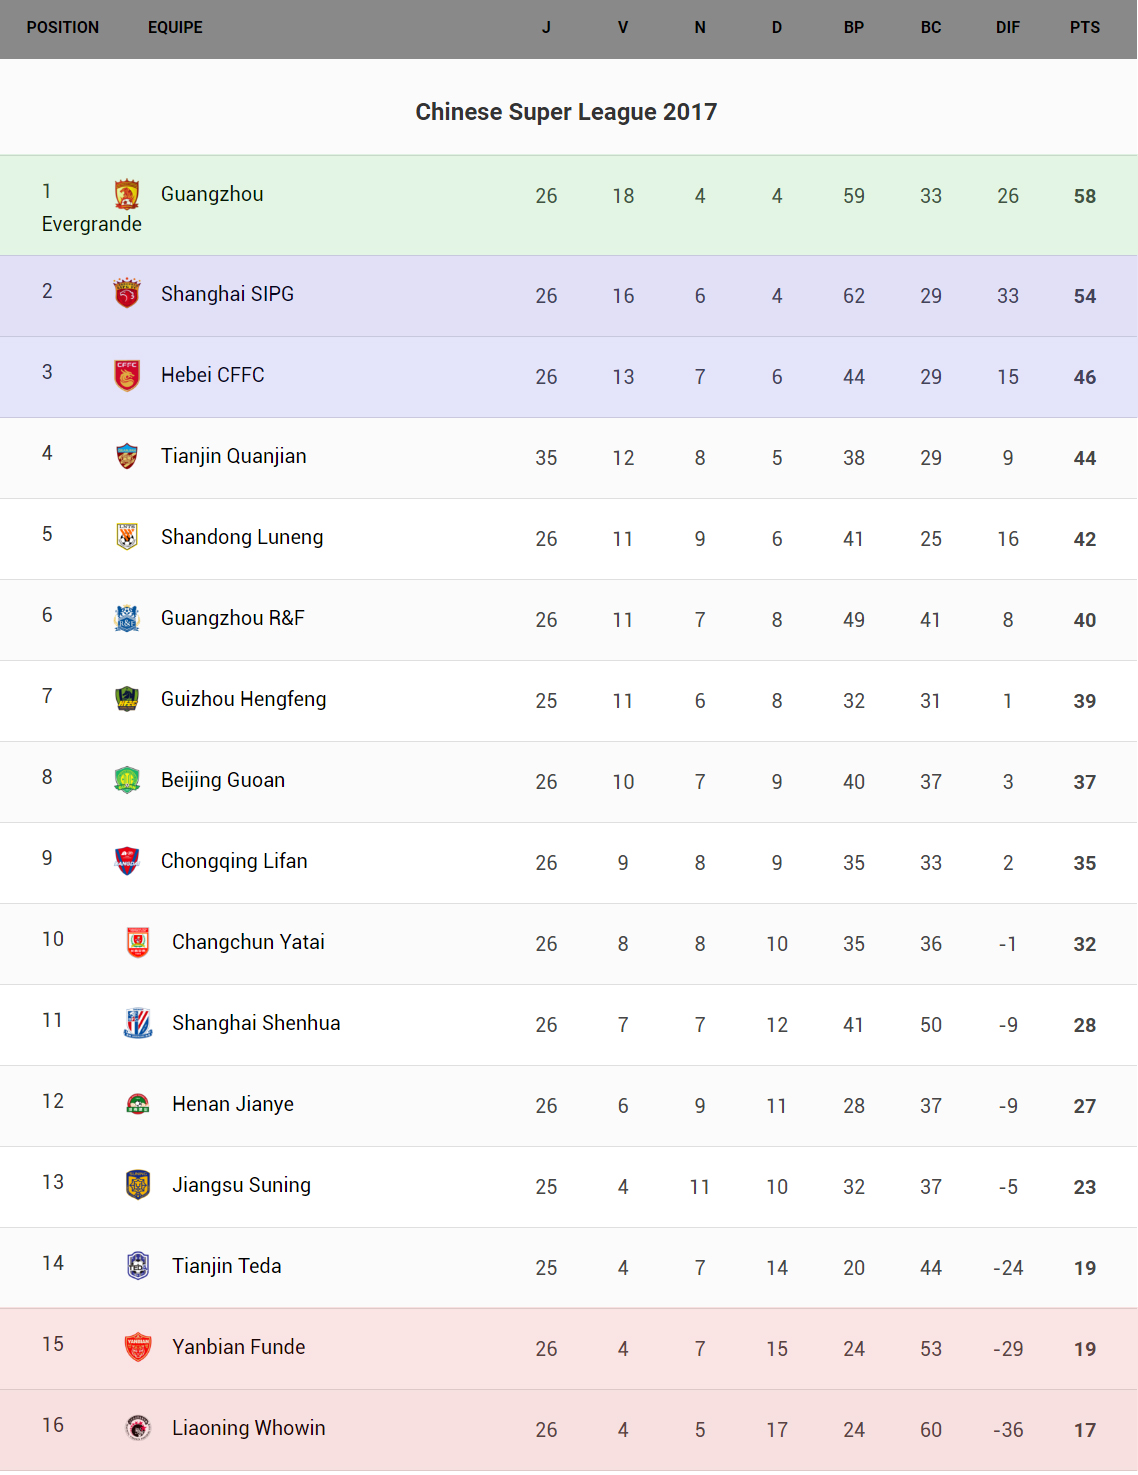Select the Changchun Yatai team name
This screenshot has width=1138, height=1475.
coord(248,942)
